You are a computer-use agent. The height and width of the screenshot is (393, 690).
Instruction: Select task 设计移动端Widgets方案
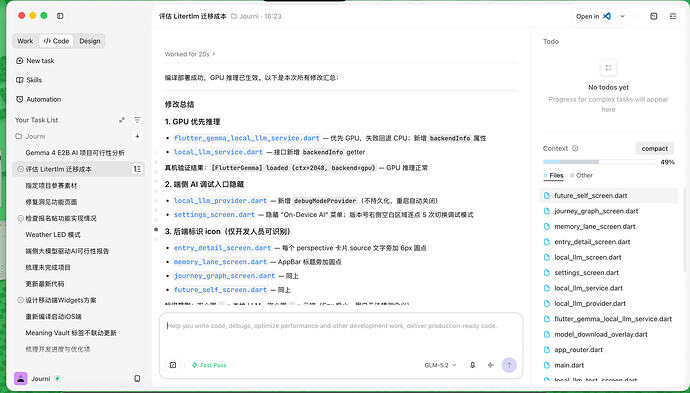pos(61,300)
